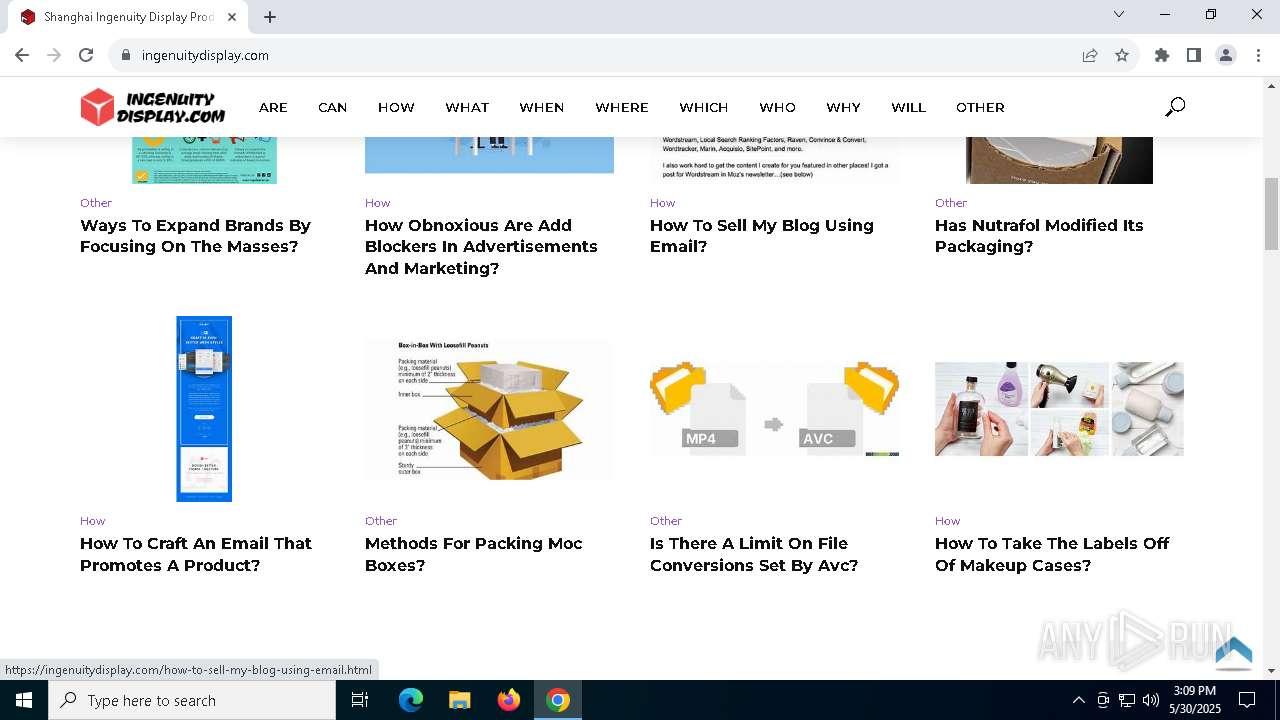Open the Windows Start menu
Screen dimensions: 1280x720
pos(24,700)
